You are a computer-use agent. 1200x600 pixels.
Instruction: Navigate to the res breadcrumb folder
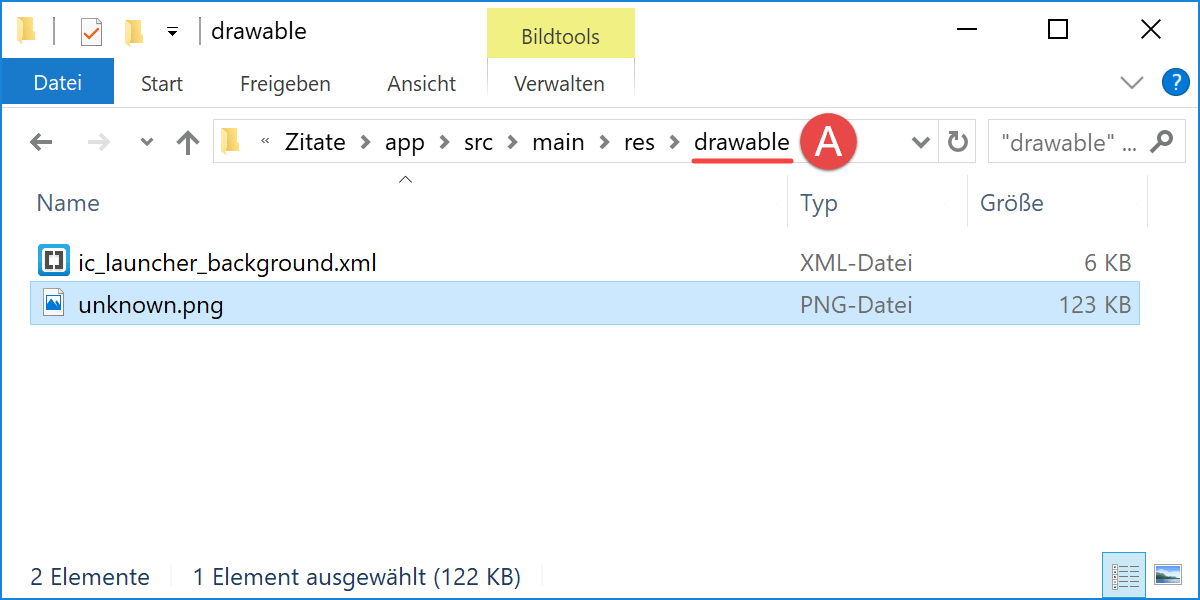coord(639,142)
